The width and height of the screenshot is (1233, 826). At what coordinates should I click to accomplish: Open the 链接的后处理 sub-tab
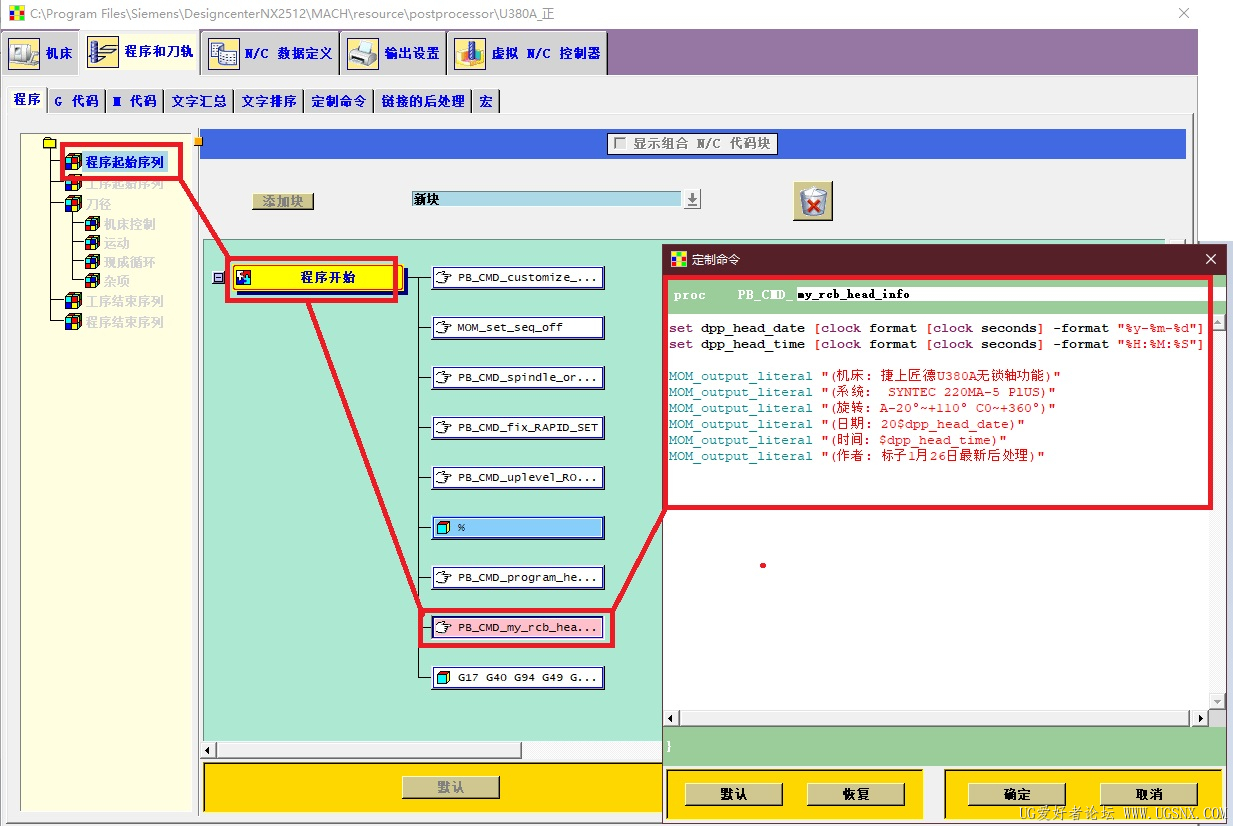click(x=423, y=101)
